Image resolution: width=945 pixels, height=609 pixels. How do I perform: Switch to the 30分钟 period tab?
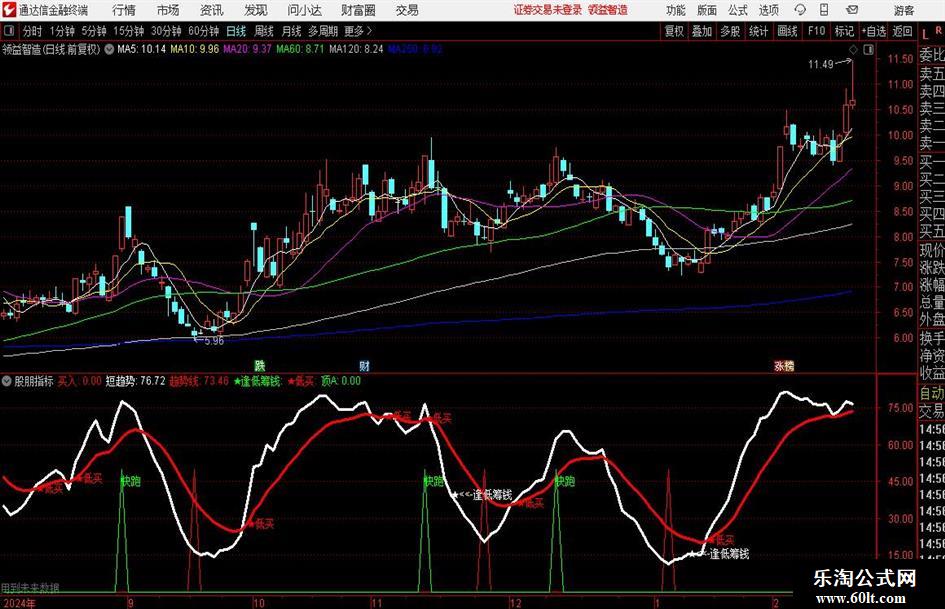(166, 31)
